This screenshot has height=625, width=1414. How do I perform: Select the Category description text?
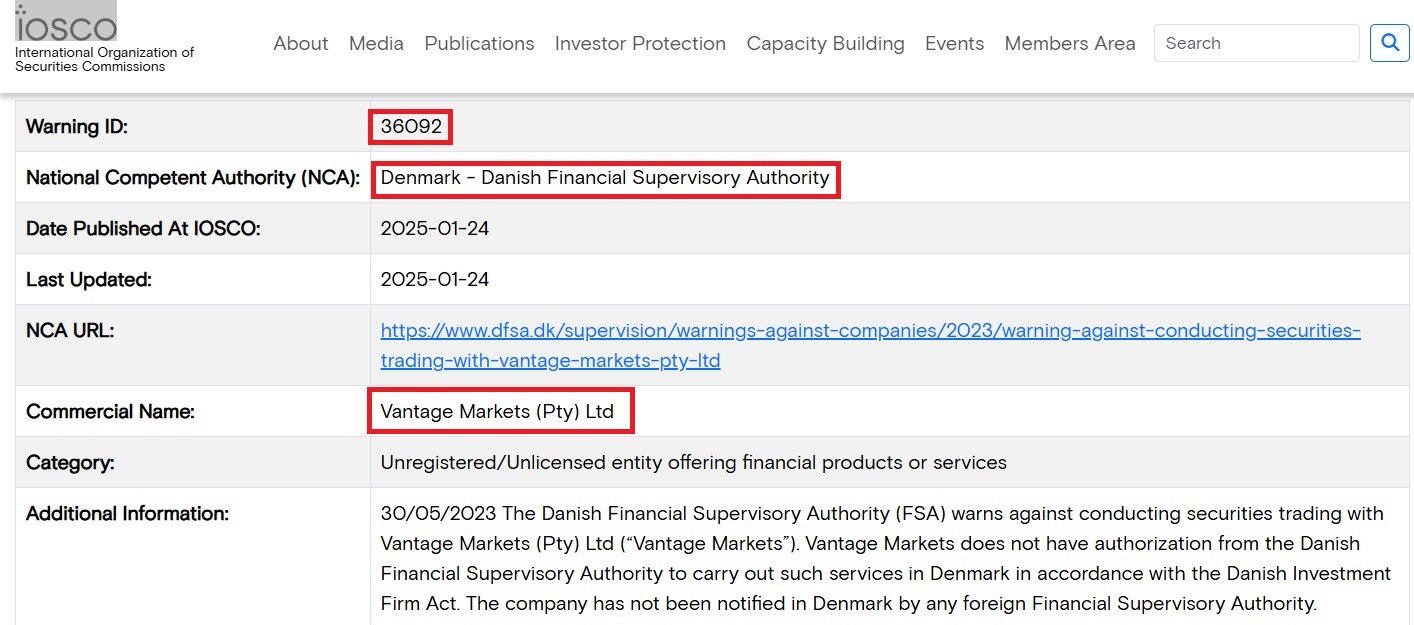[692, 462]
